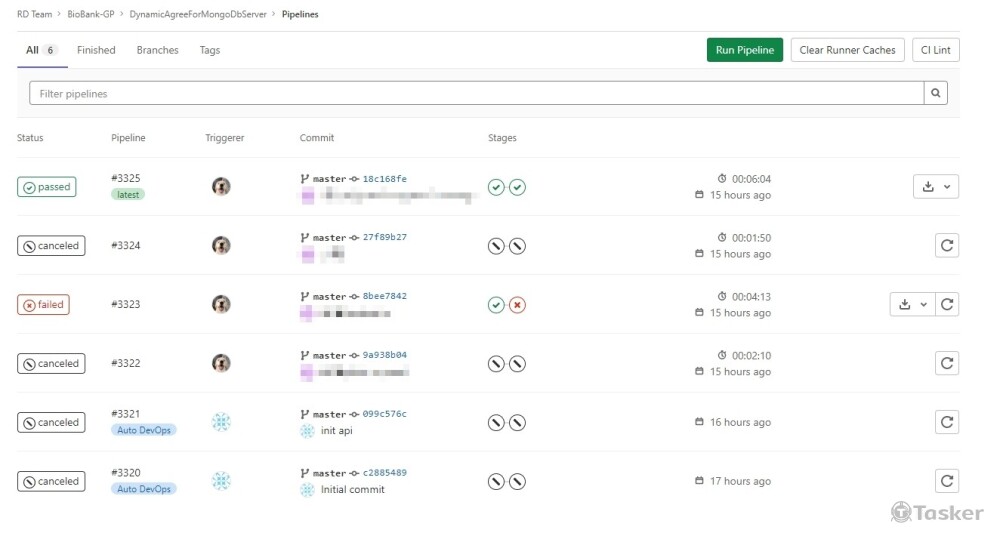1000x533 pixels.
Task: Open second canceled stage of pipeline #3320
Action: pyautogui.click(x=517, y=481)
